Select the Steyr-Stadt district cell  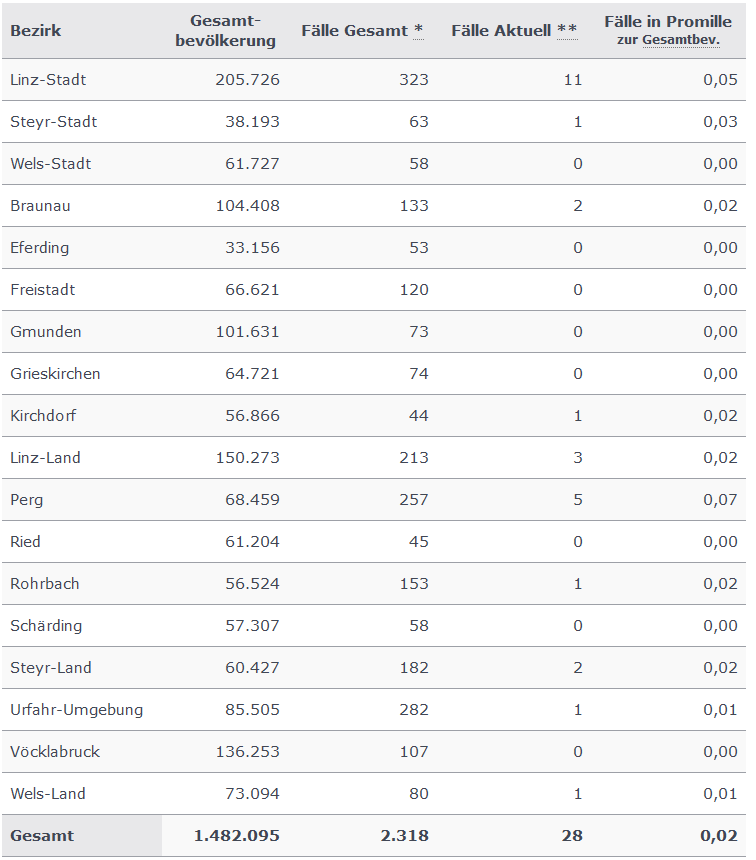point(54,122)
